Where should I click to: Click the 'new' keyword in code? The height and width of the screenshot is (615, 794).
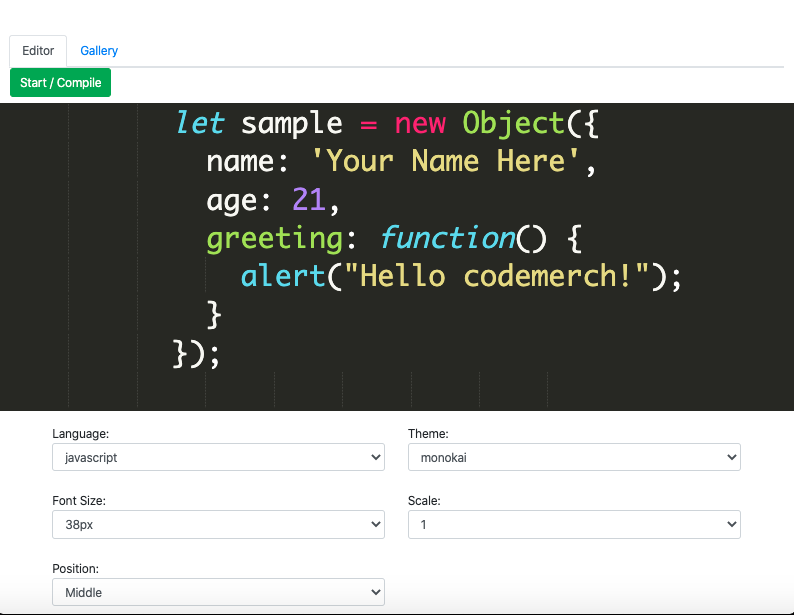tap(420, 124)
